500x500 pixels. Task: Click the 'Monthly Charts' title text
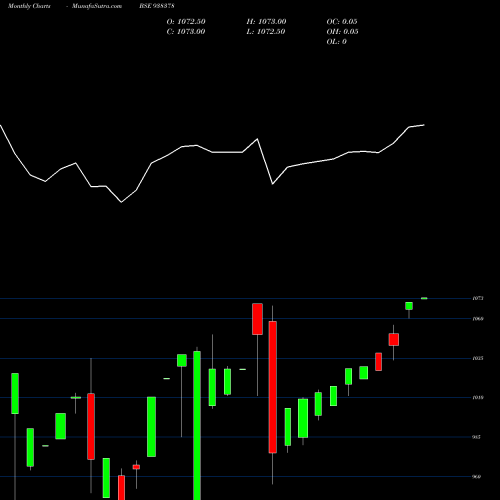(29, 6)
